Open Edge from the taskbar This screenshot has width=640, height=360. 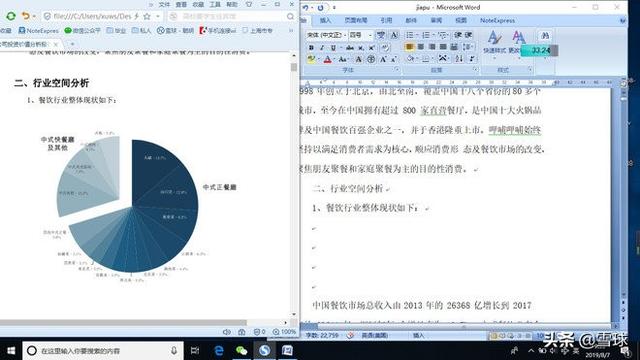tap(219, 350)
